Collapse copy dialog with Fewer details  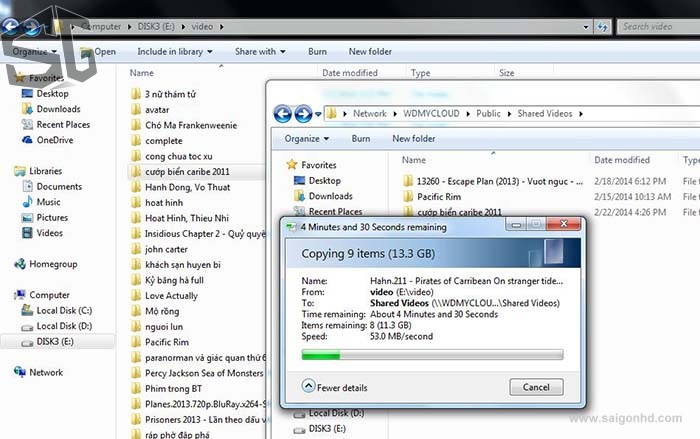(334, 387)
